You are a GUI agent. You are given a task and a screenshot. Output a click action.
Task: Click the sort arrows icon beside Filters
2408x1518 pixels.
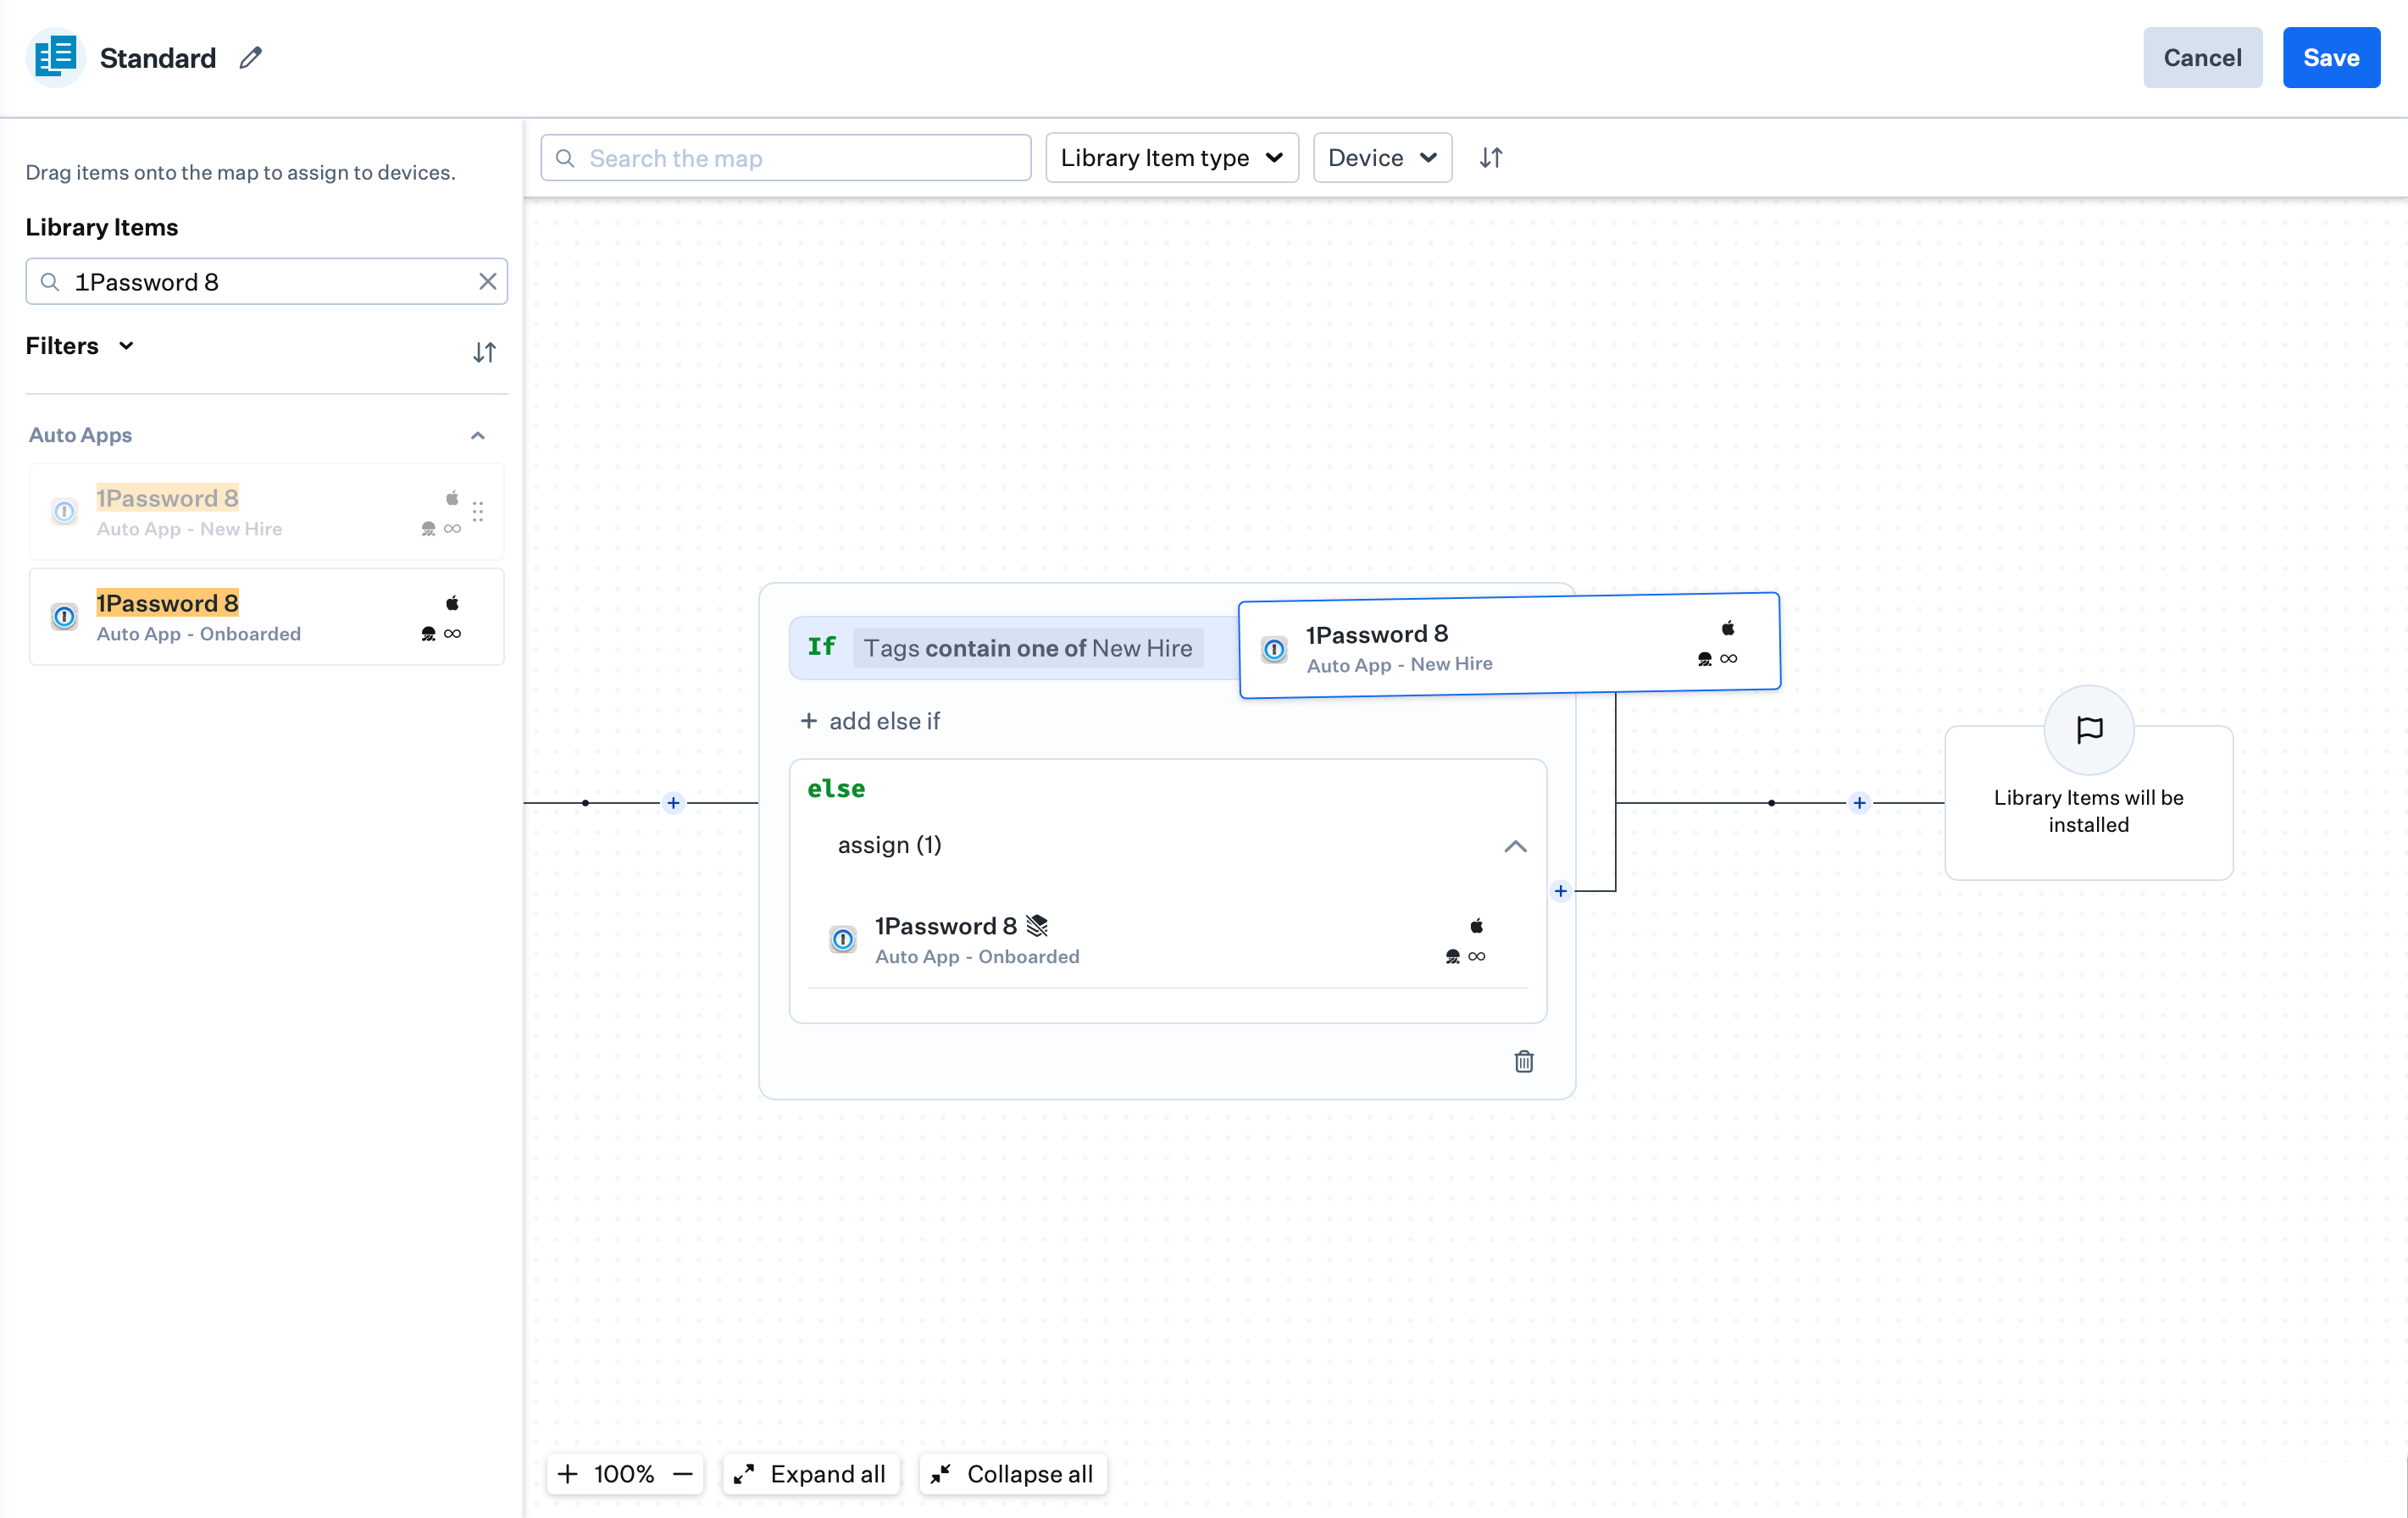click(484, 352)
